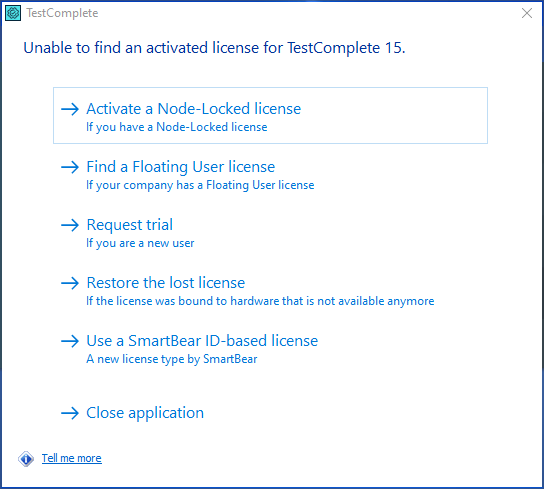The height and width of the screenshot is (489, 544).
Task: Click the 'A new license type by SmartBear' description
Action: (x=172, y=359)
